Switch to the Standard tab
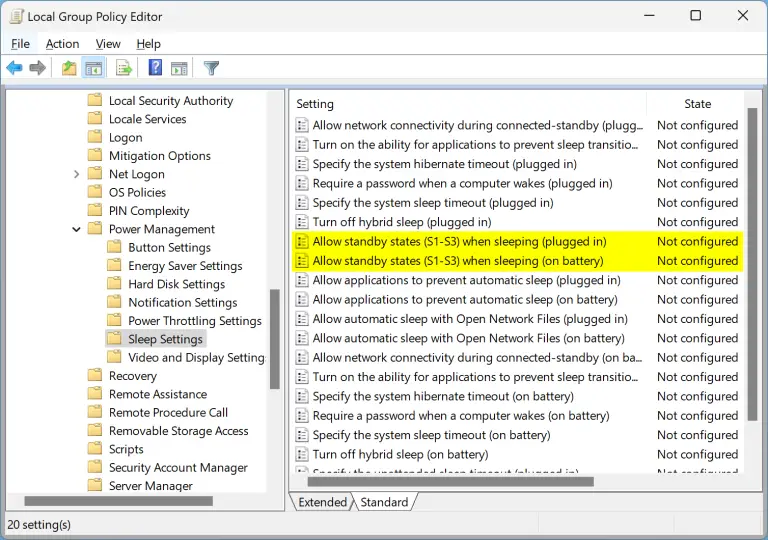Screen dimensions: 768x540 pos(384,502)
